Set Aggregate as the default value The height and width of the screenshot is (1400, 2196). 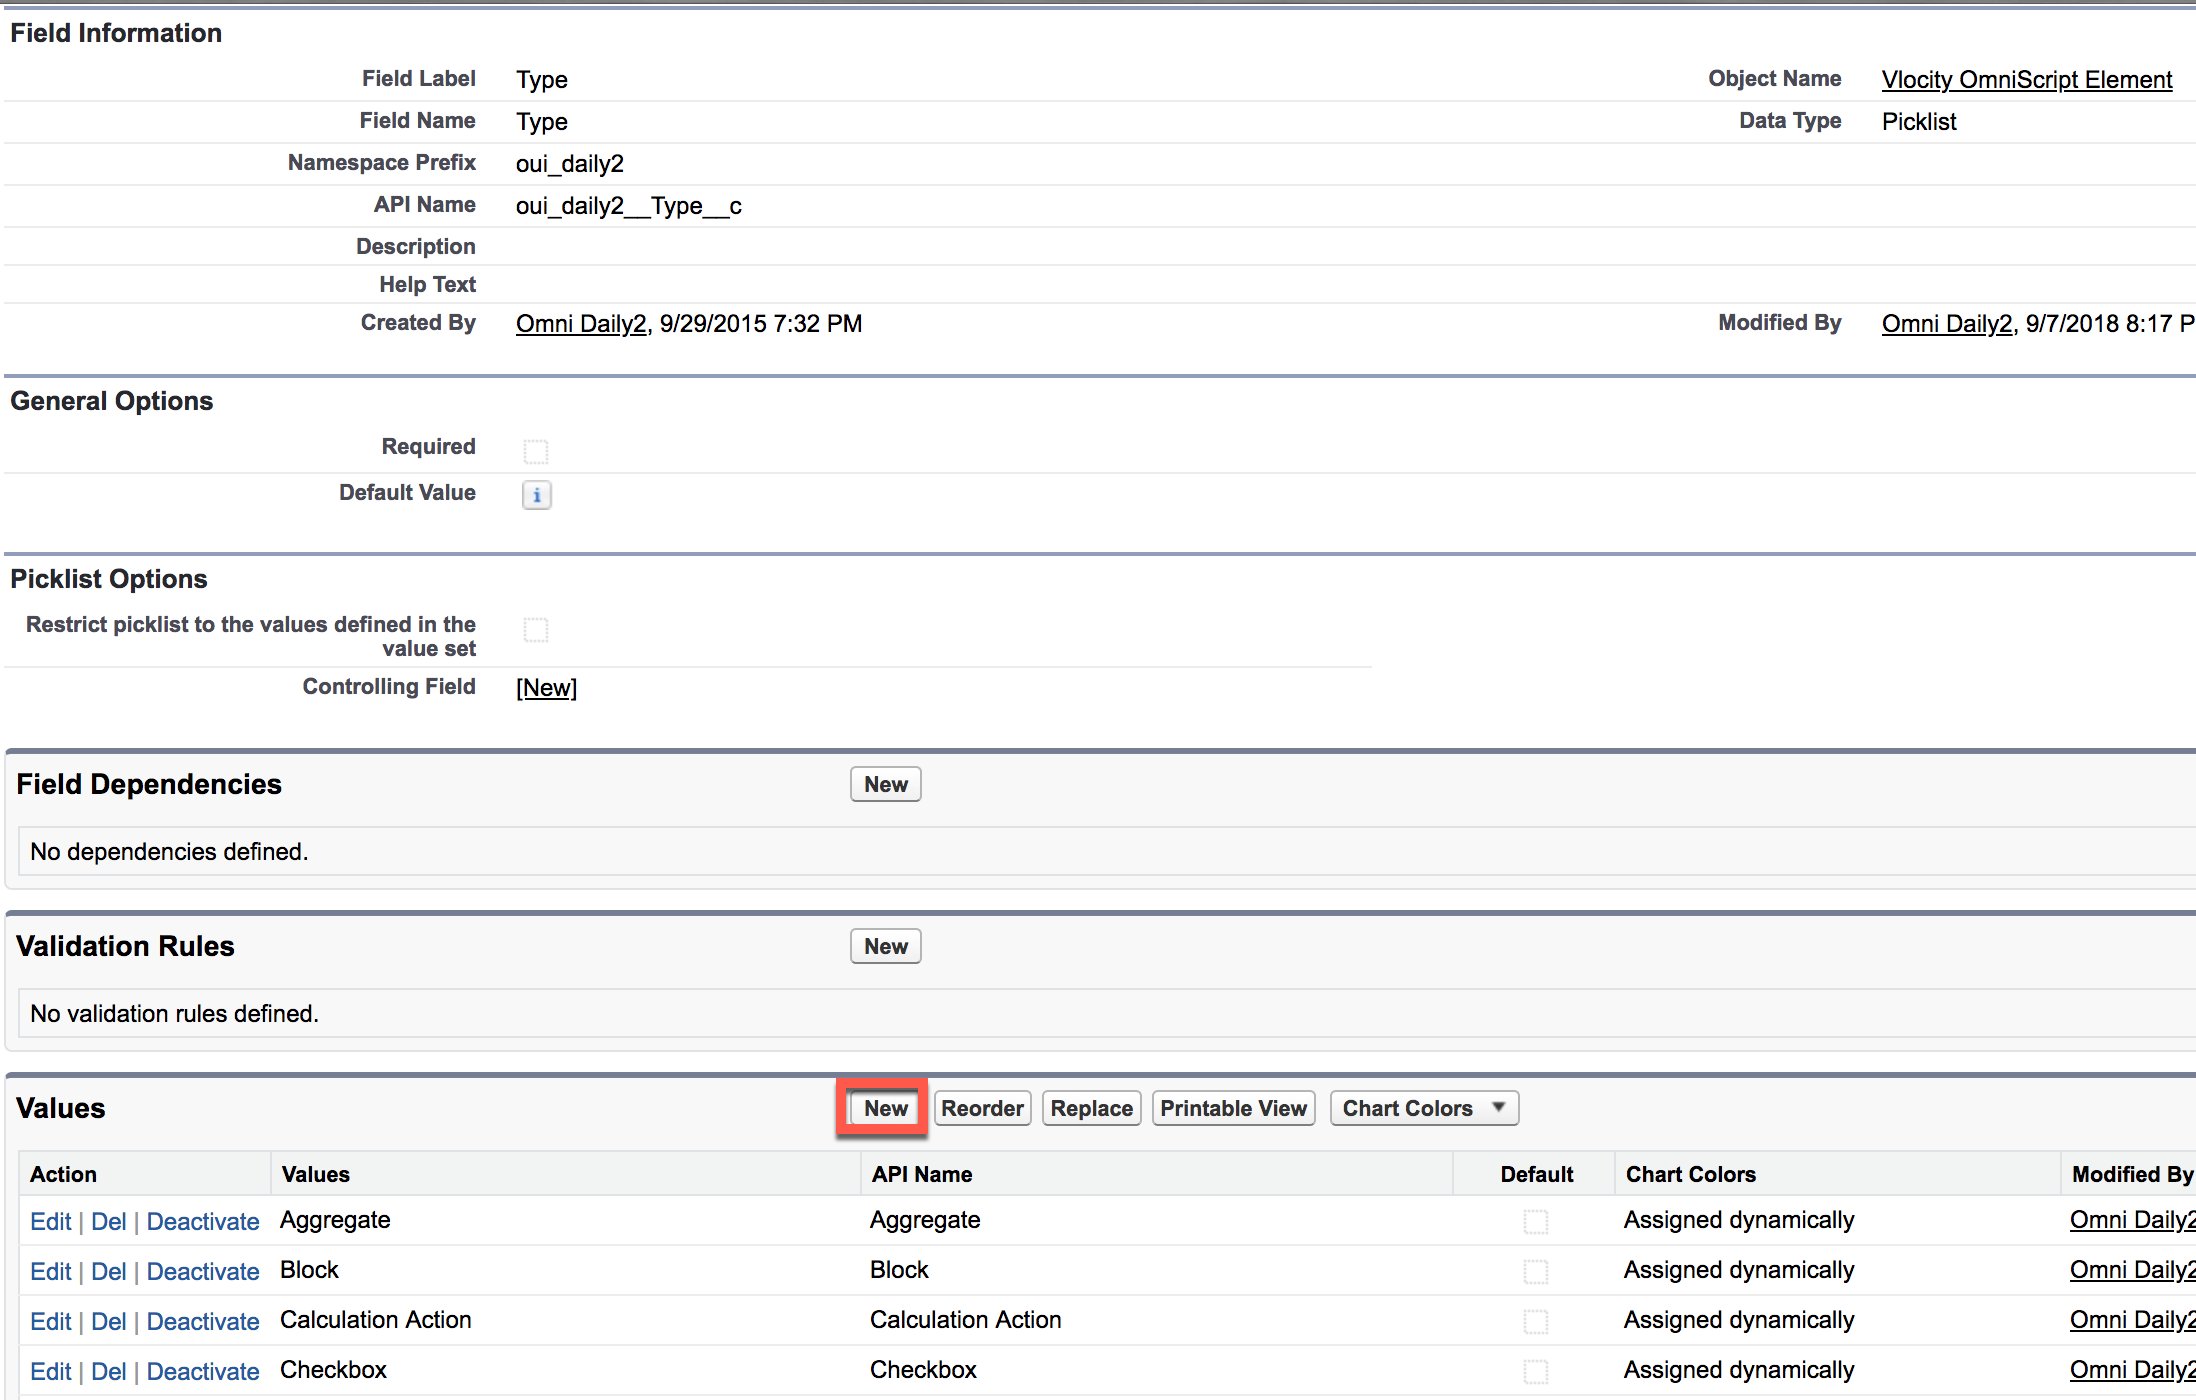pyautogui.click(x=1536, y=1221)
